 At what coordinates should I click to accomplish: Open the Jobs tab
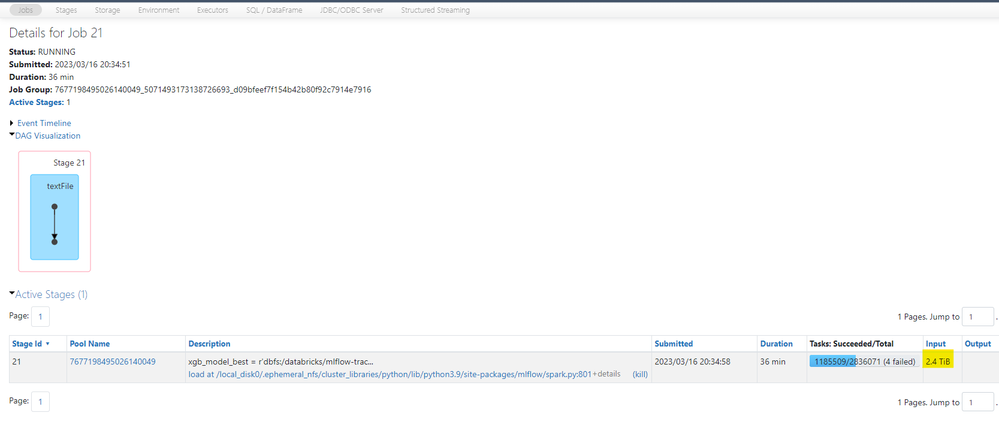tap(25, 10)
